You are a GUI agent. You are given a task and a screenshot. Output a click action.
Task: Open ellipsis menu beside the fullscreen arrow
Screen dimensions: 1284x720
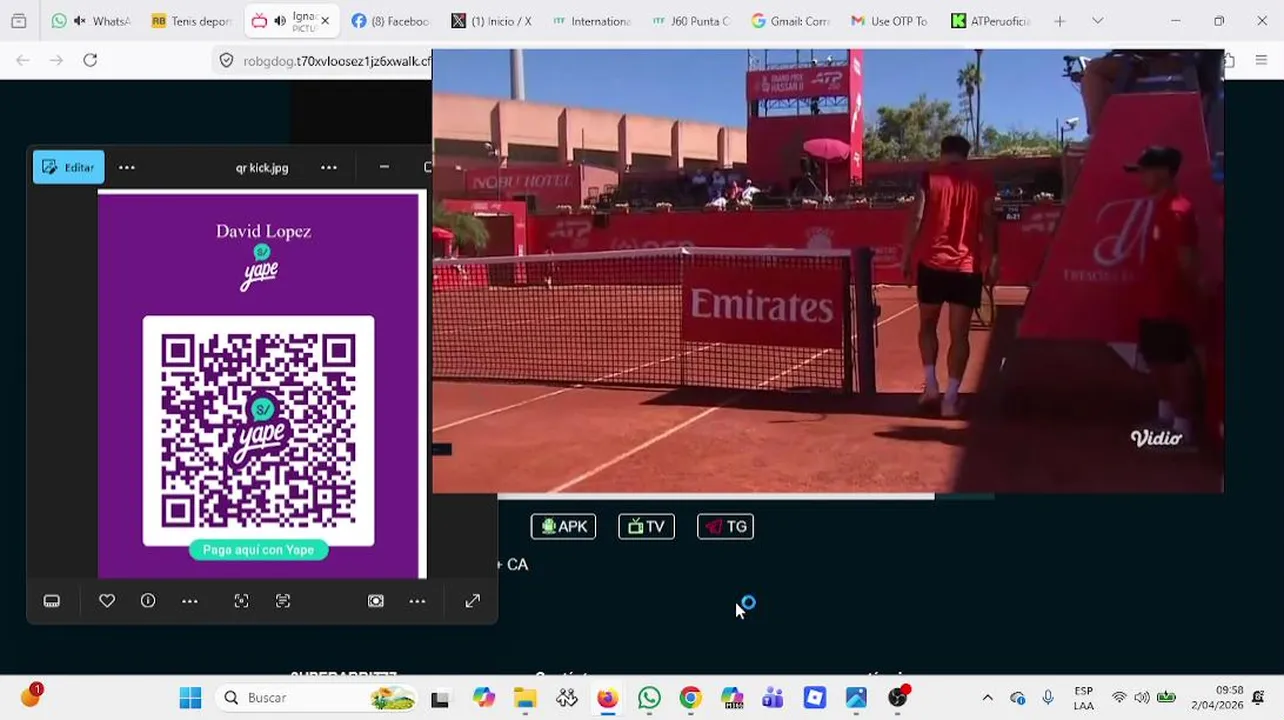point(417,601)
